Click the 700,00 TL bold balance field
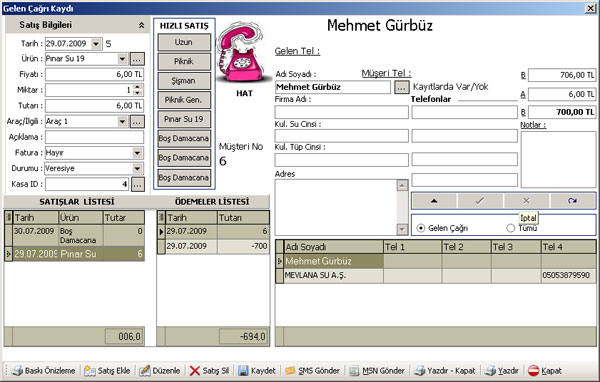The height and width of the screenshot is (382, 600). (562, 112)
